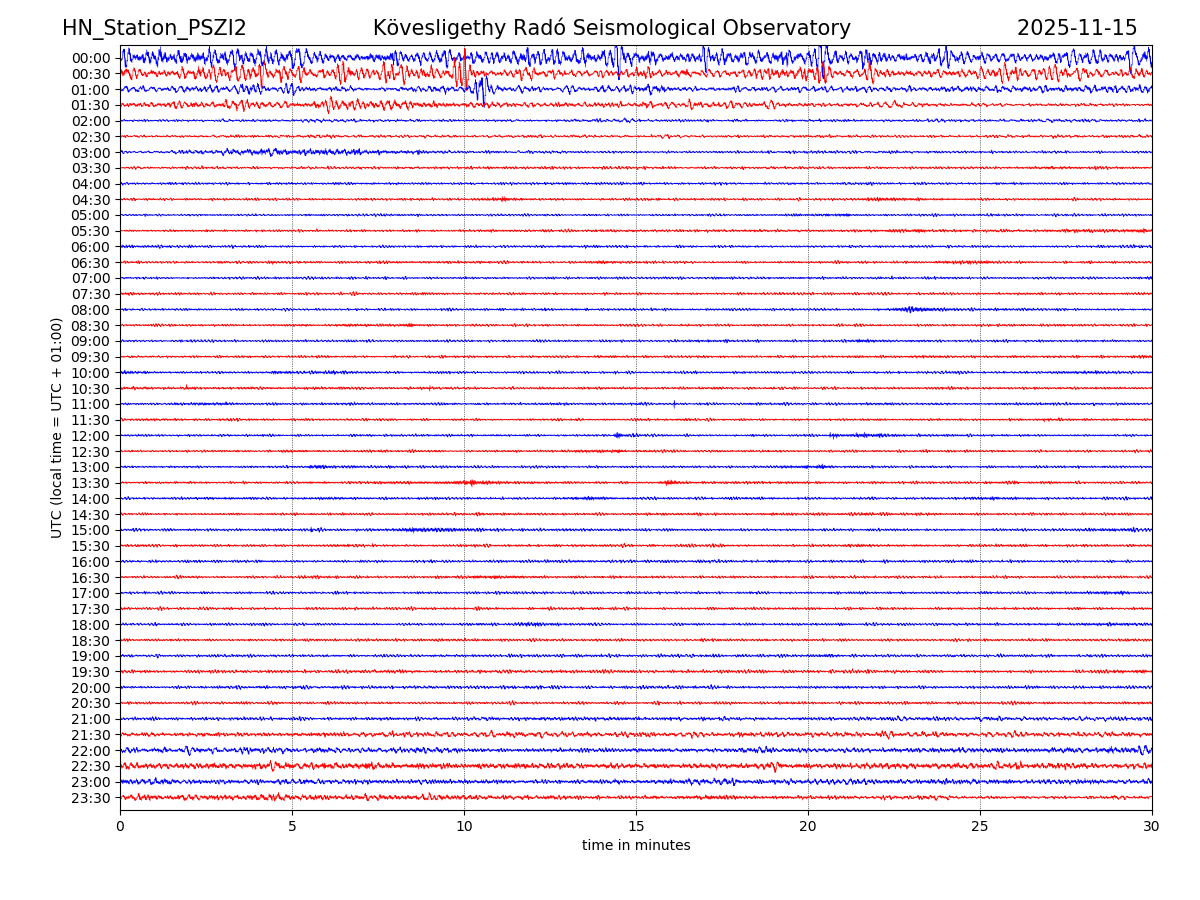Click the 2025-11-15 date label
Image resolution: width=1200 pixels, height=900 pixels.
tap(1077, 29)
